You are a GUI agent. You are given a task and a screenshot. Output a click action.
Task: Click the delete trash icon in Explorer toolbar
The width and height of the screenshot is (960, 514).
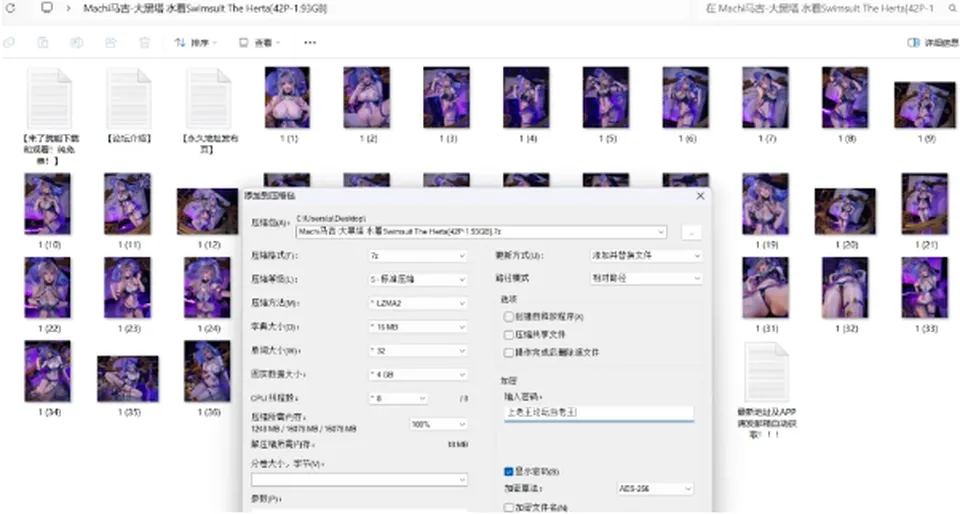[144, 43]
